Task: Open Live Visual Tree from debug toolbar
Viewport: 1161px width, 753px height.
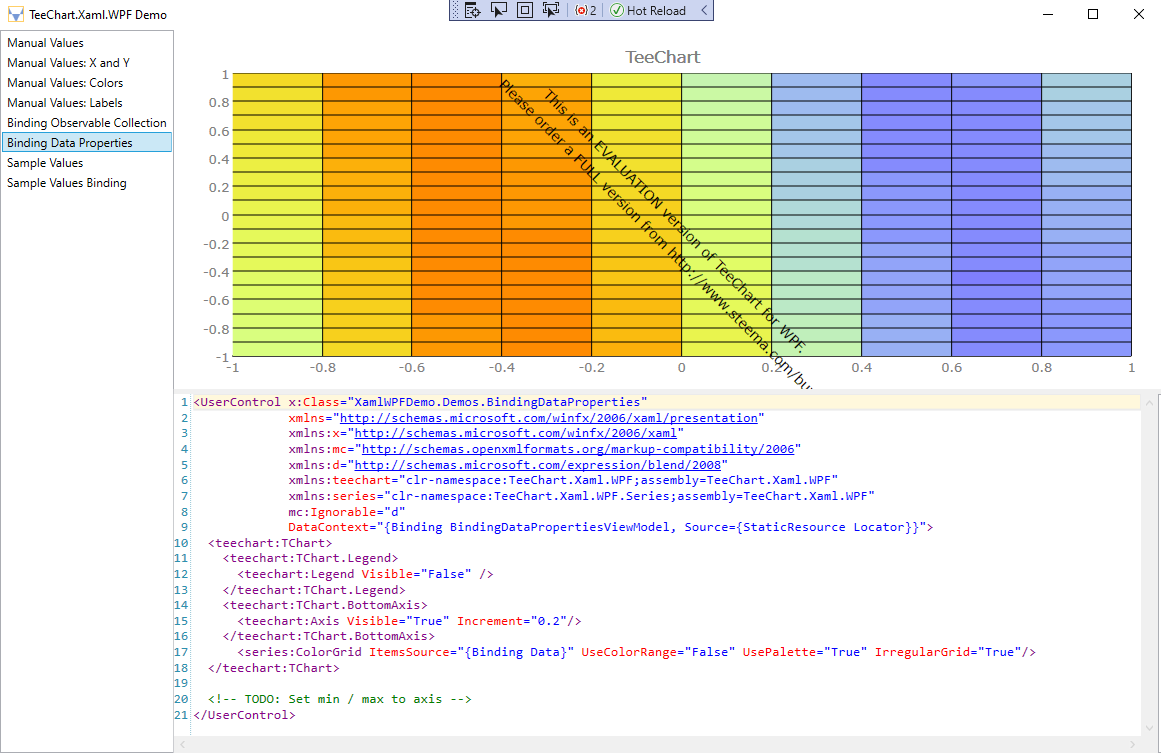Action: [x=472, y=10]
